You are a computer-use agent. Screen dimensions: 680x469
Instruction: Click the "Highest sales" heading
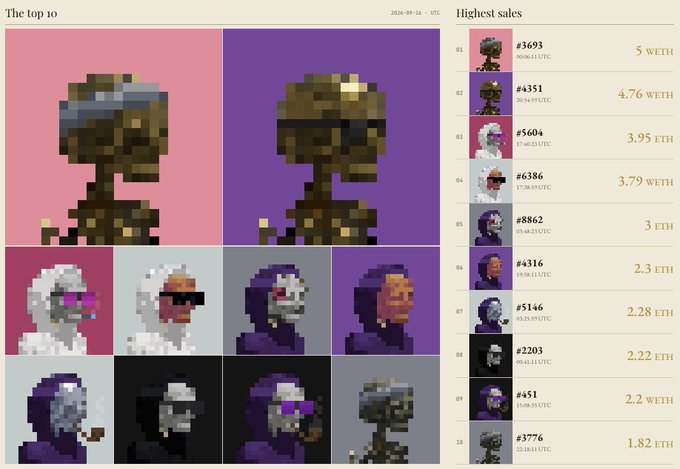489,13
